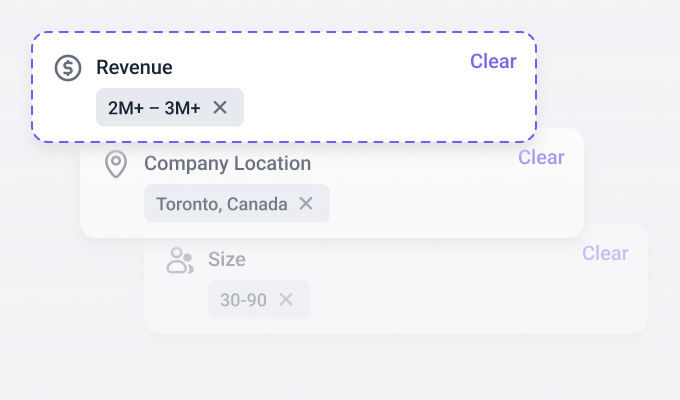Click the Company Location filter title

pos(227,164)
